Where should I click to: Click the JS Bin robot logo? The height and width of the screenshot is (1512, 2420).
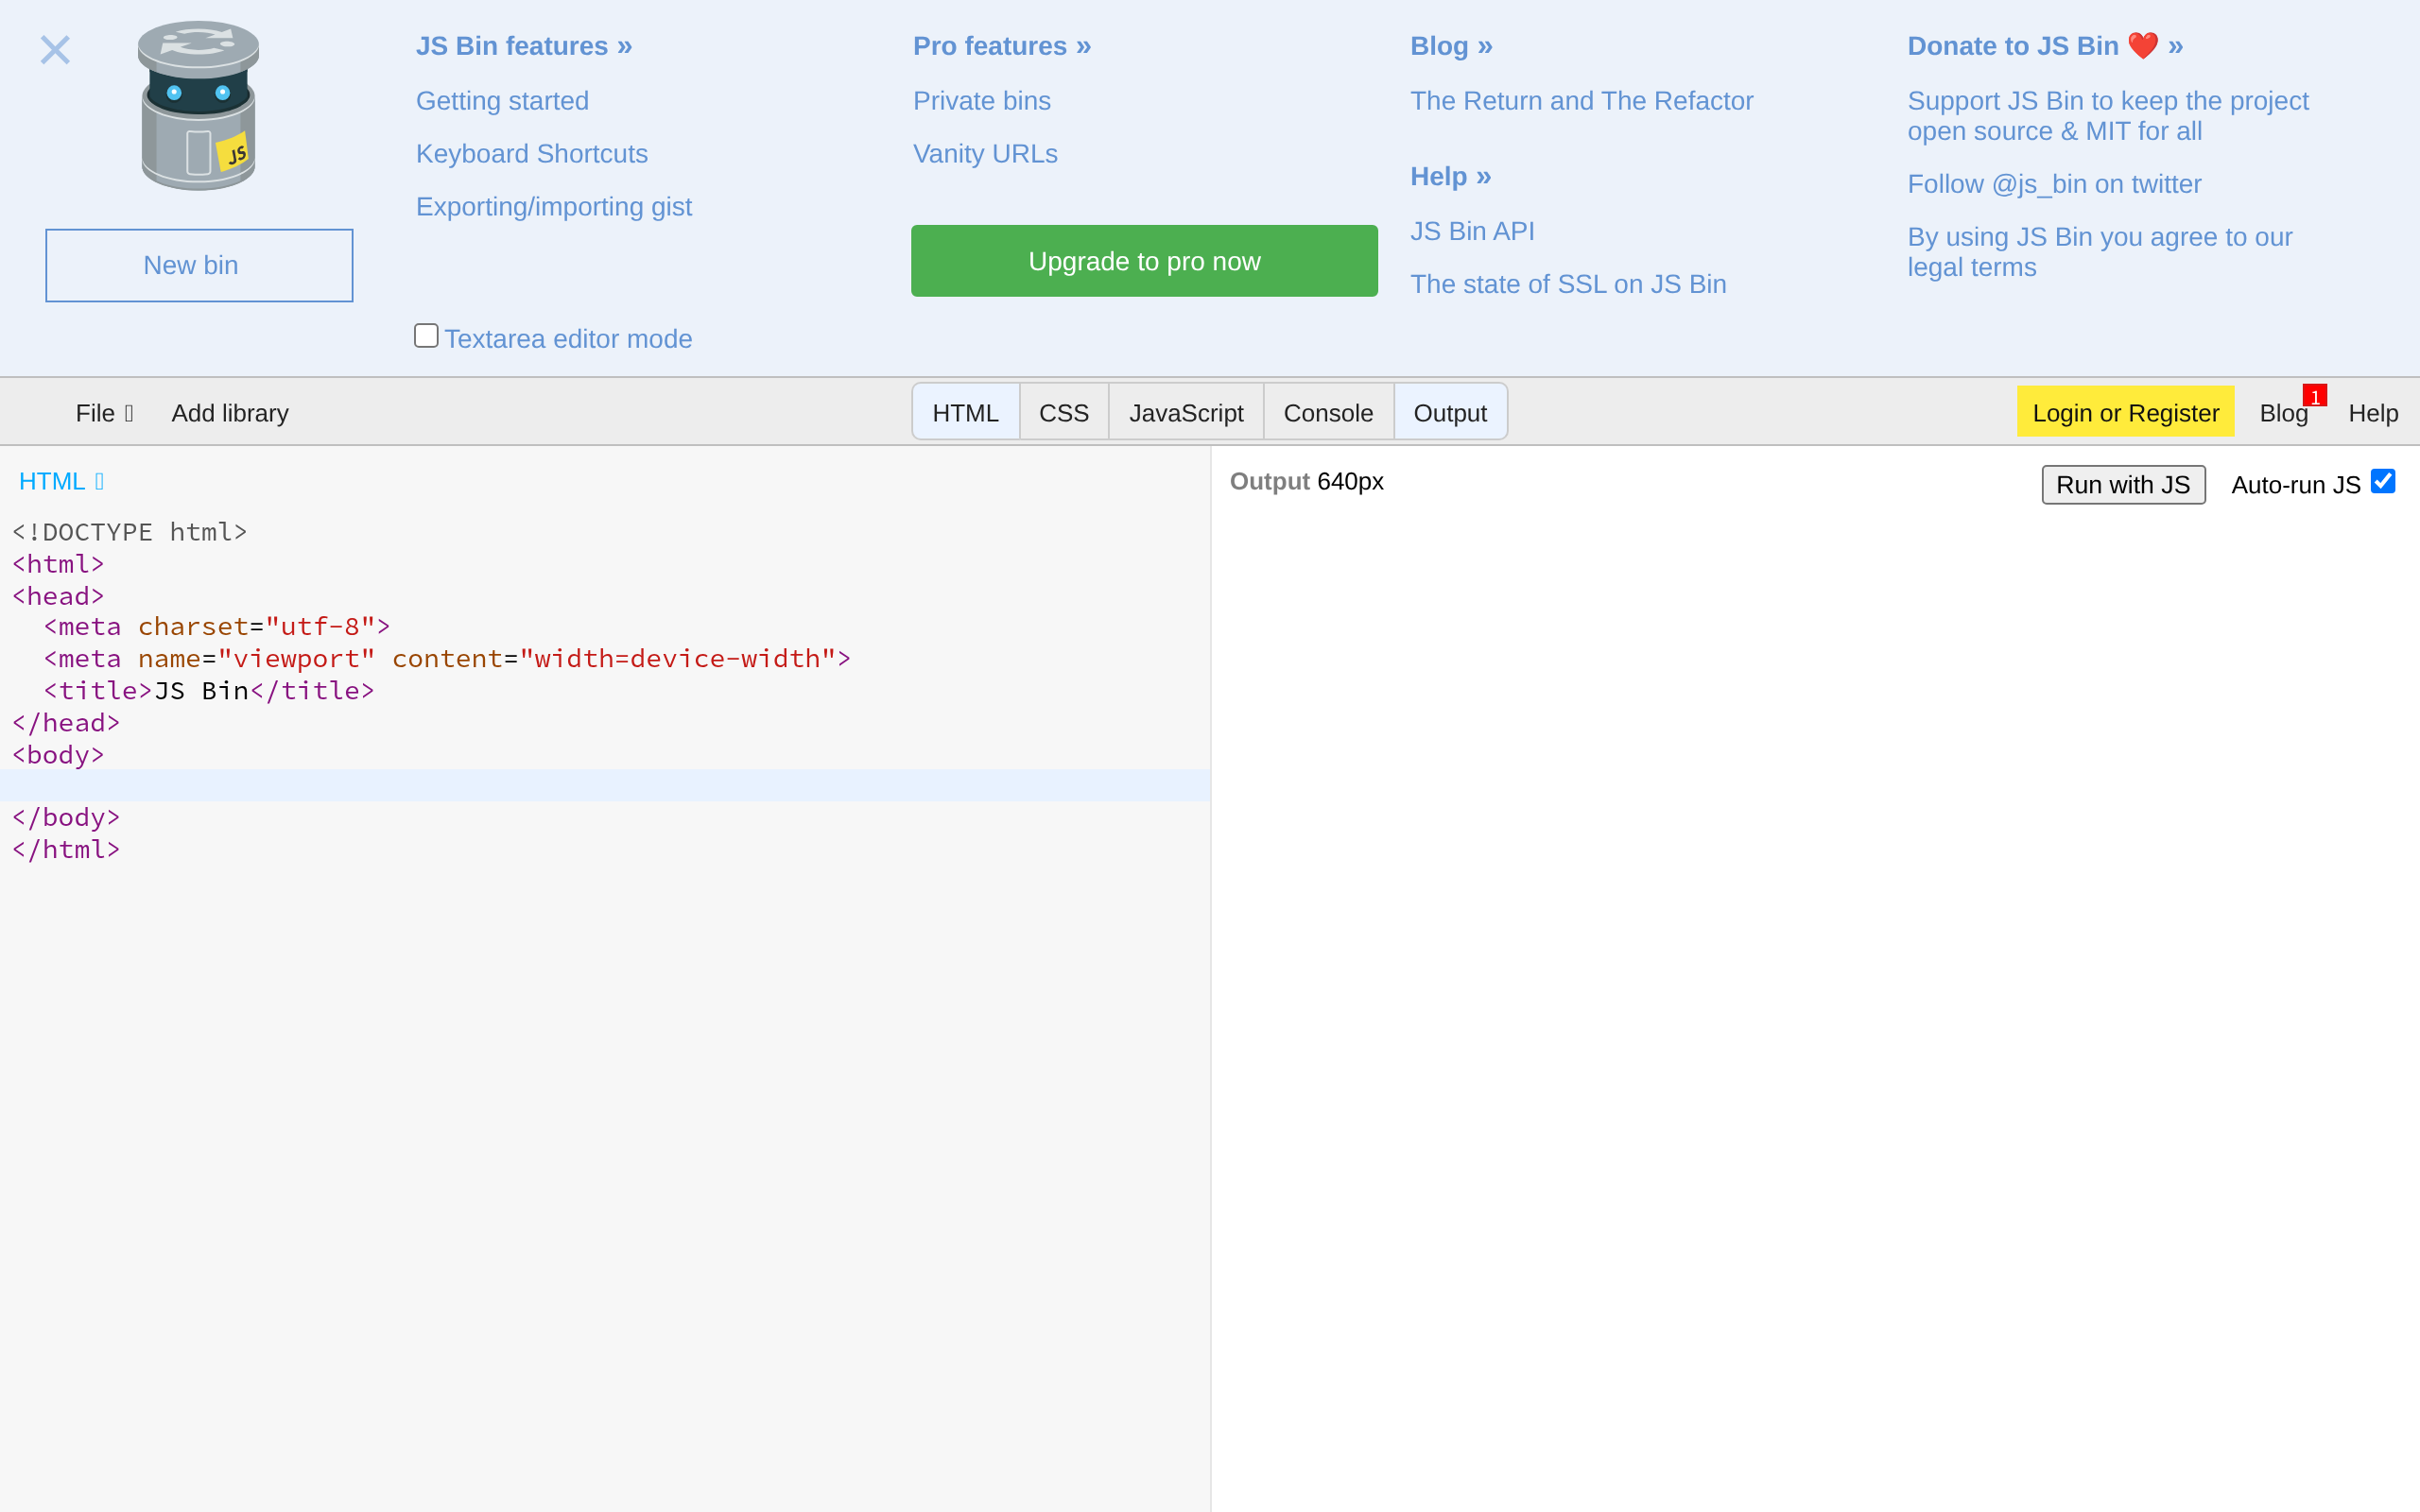point(198,106)
